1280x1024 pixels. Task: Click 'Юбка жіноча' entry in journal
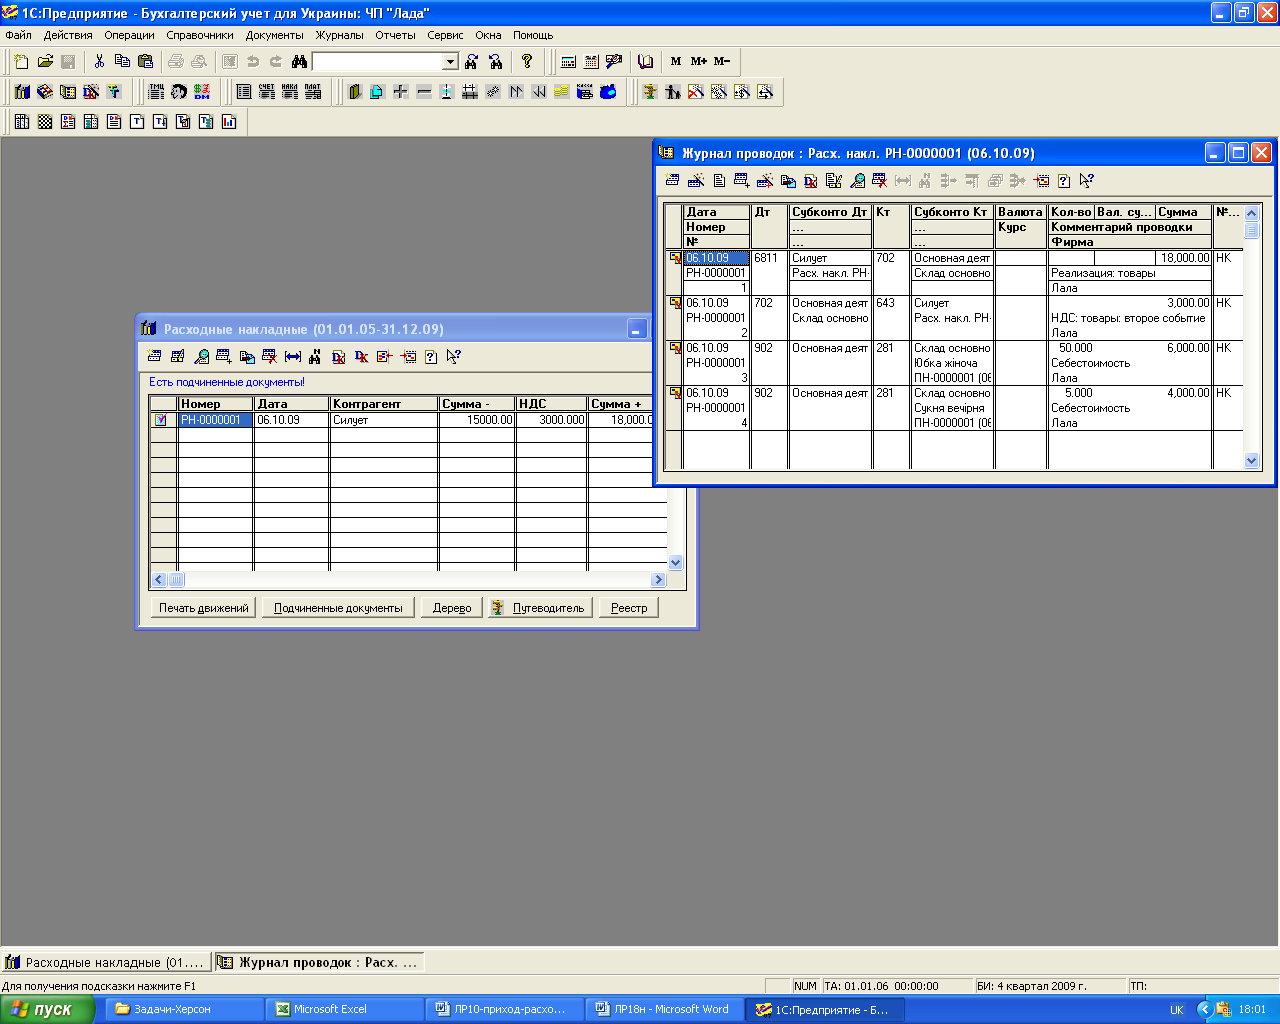point(946,363)
